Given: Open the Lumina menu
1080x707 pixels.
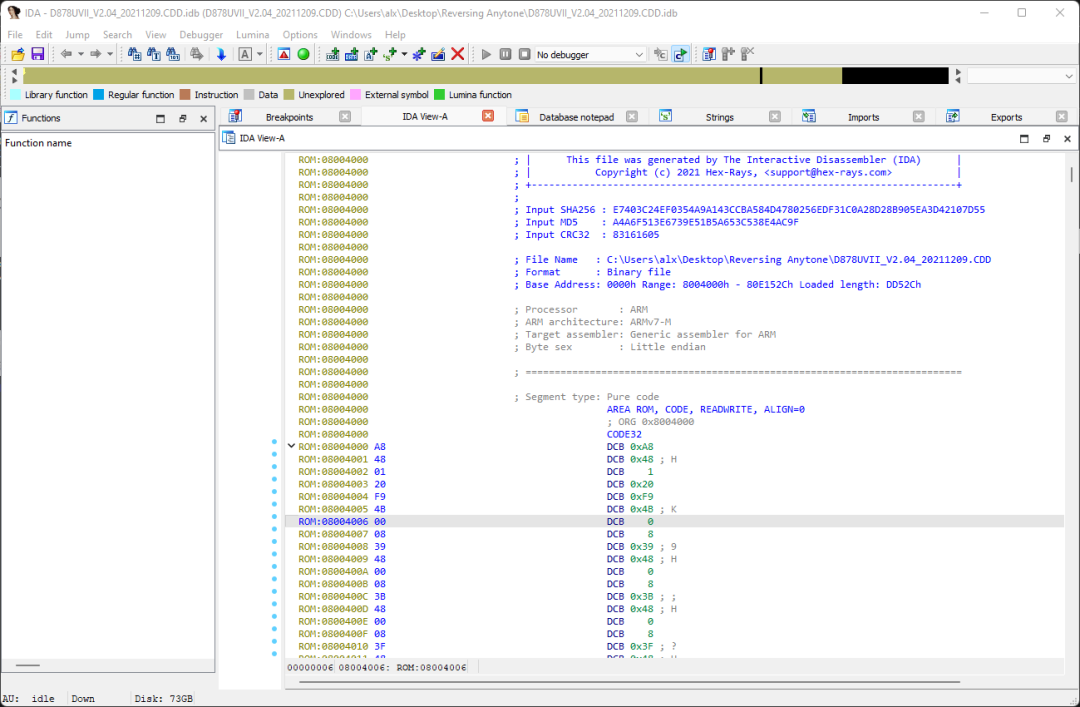Looking at the screenshot, I should pos(252,35).
